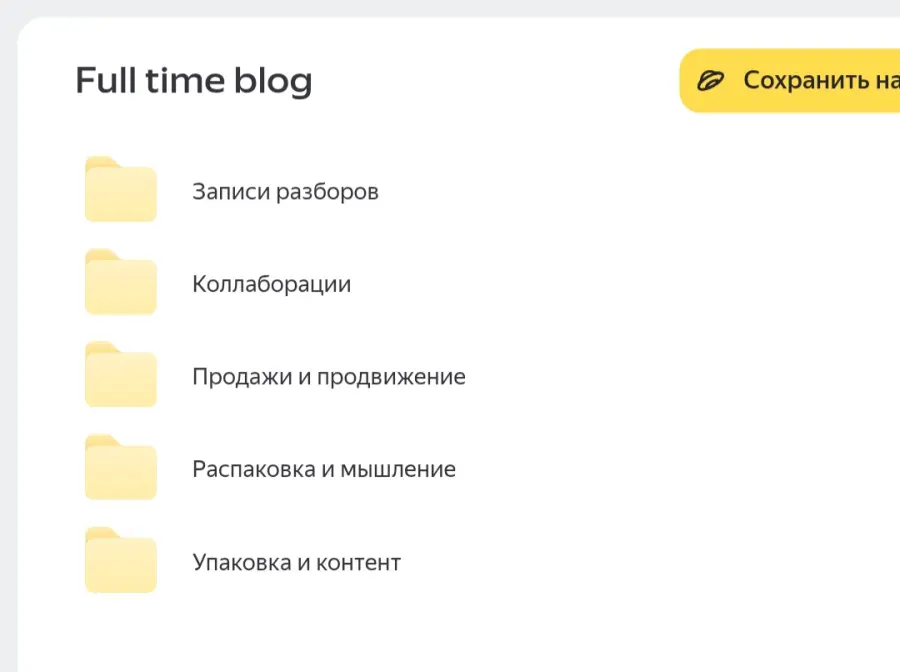
Task: Select the topmost yellow folder thumbnail
Action: 120,190
